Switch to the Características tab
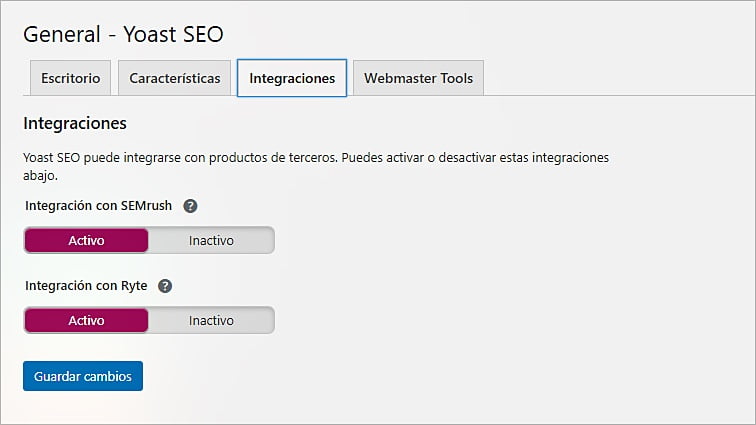This screenshot has height=425, width=756. [175, 78]
